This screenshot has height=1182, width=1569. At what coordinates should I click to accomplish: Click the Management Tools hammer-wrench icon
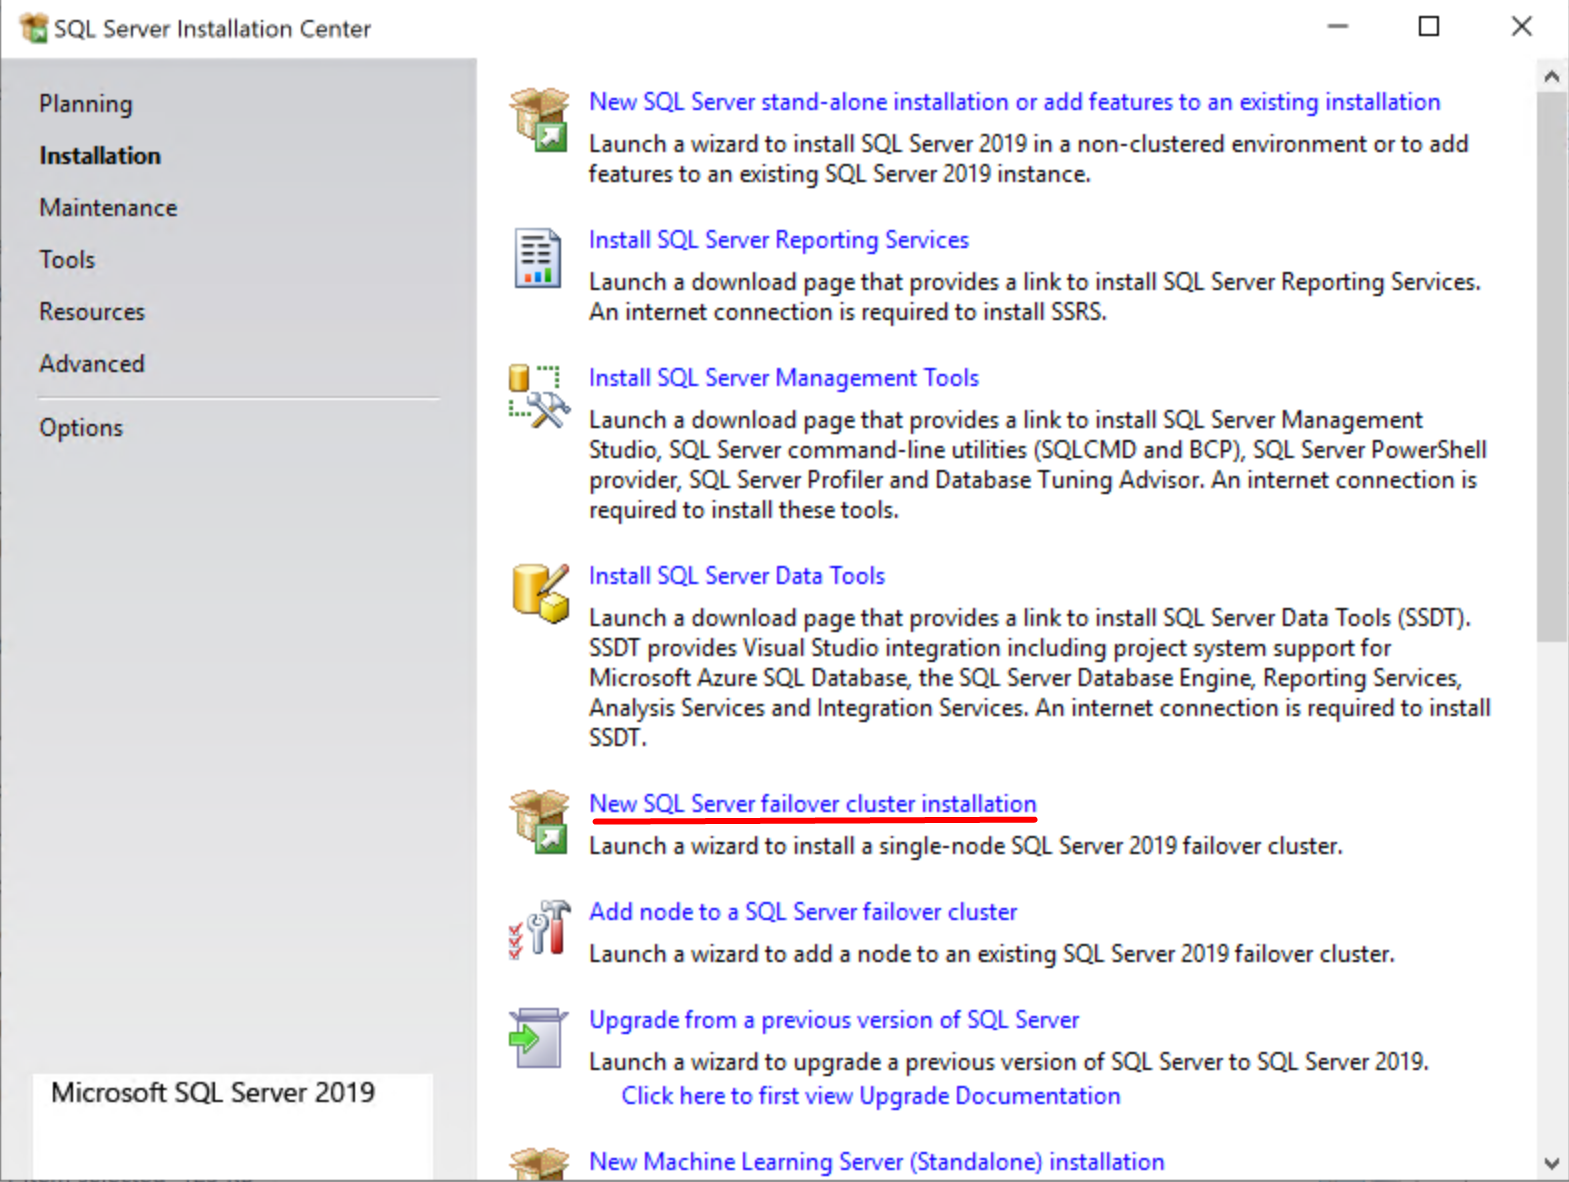click(539, 396)
